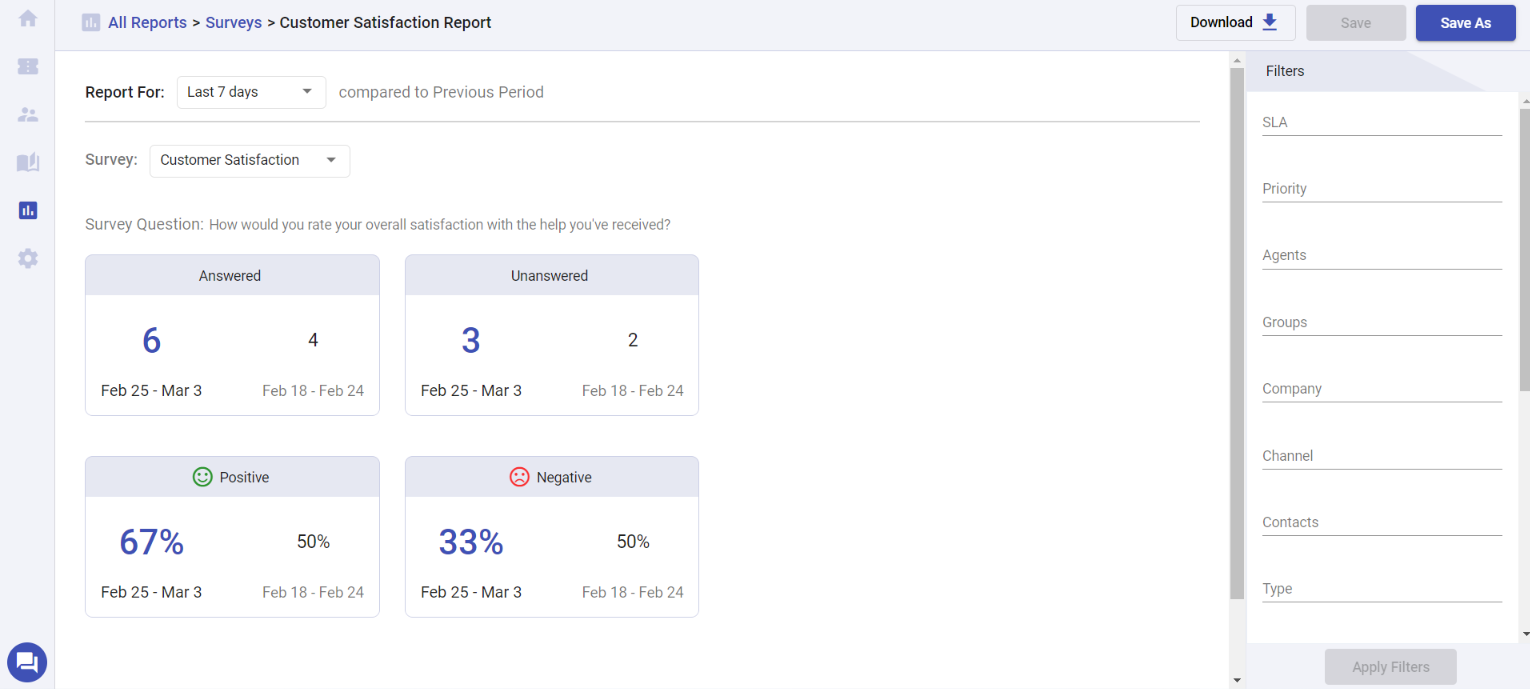1530x689 pixels.
Task: Click the red frown icon on Negative card
Action: tap(519, 477)
